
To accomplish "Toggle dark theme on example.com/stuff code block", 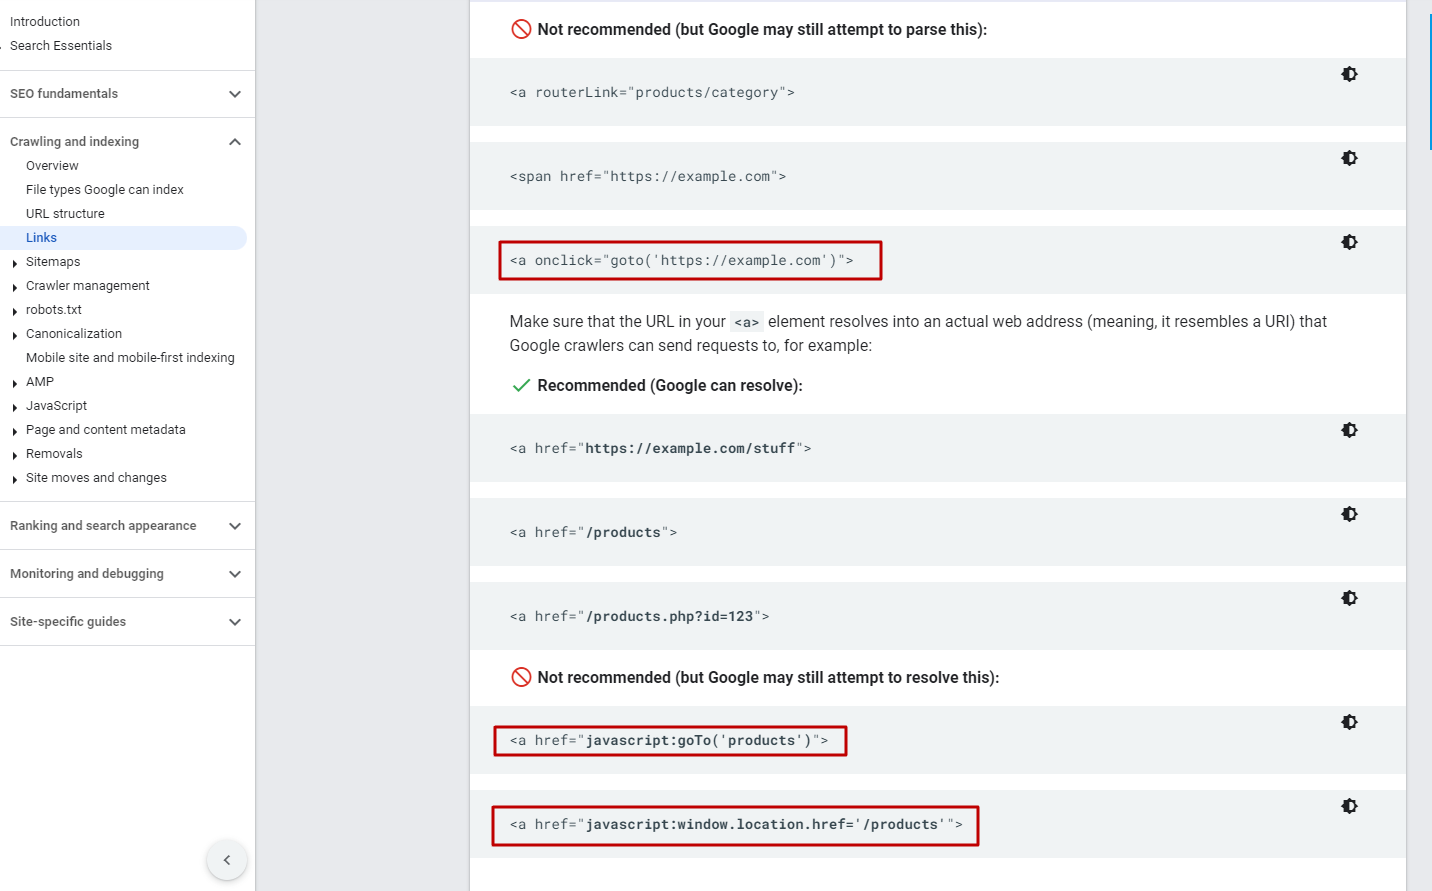I will pos(1349,430).
